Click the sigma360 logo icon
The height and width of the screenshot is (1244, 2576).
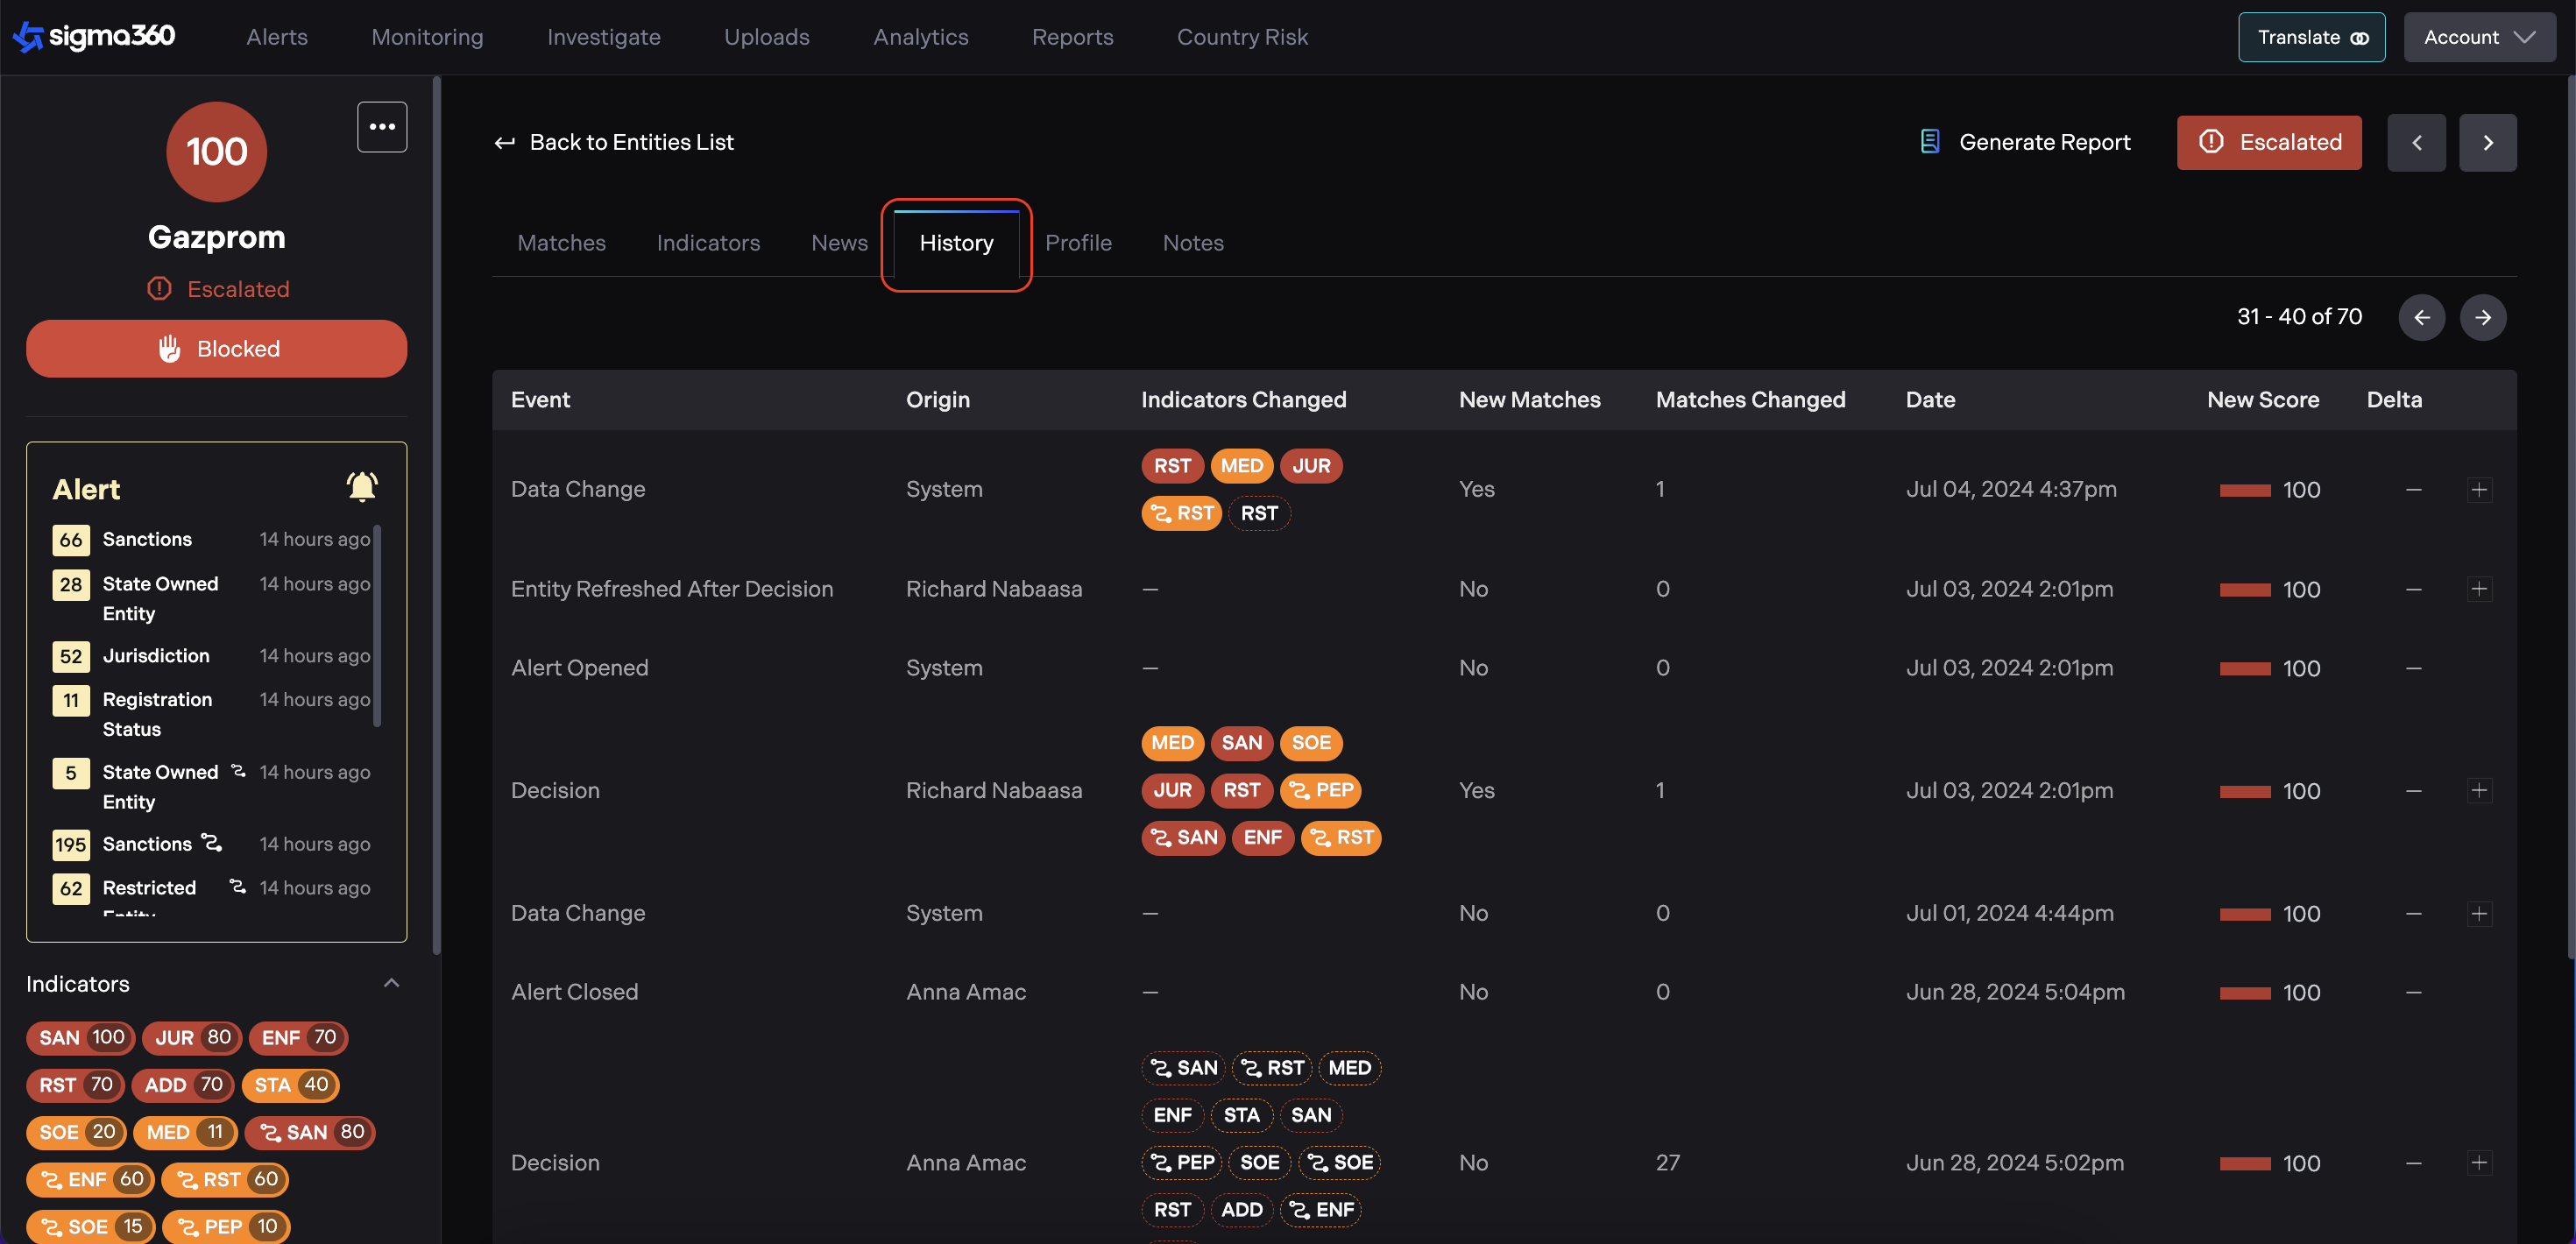(28, 37)
